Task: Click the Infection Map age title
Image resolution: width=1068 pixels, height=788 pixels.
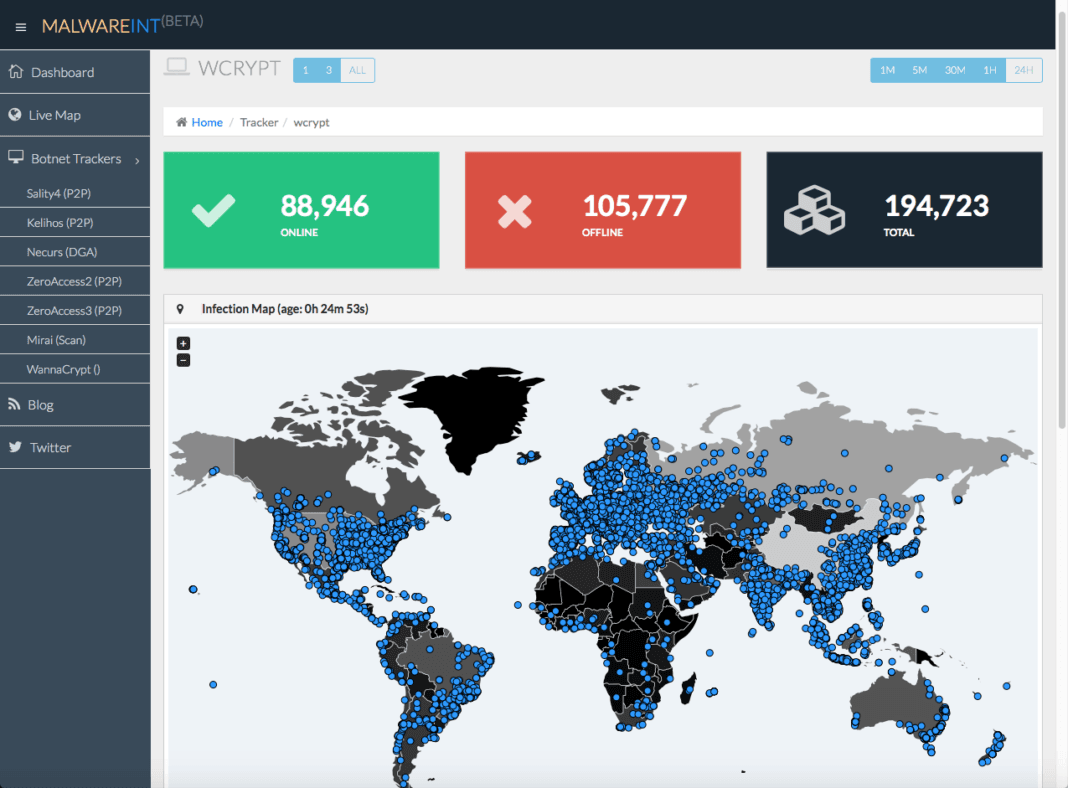Action: tap(285, 309)
